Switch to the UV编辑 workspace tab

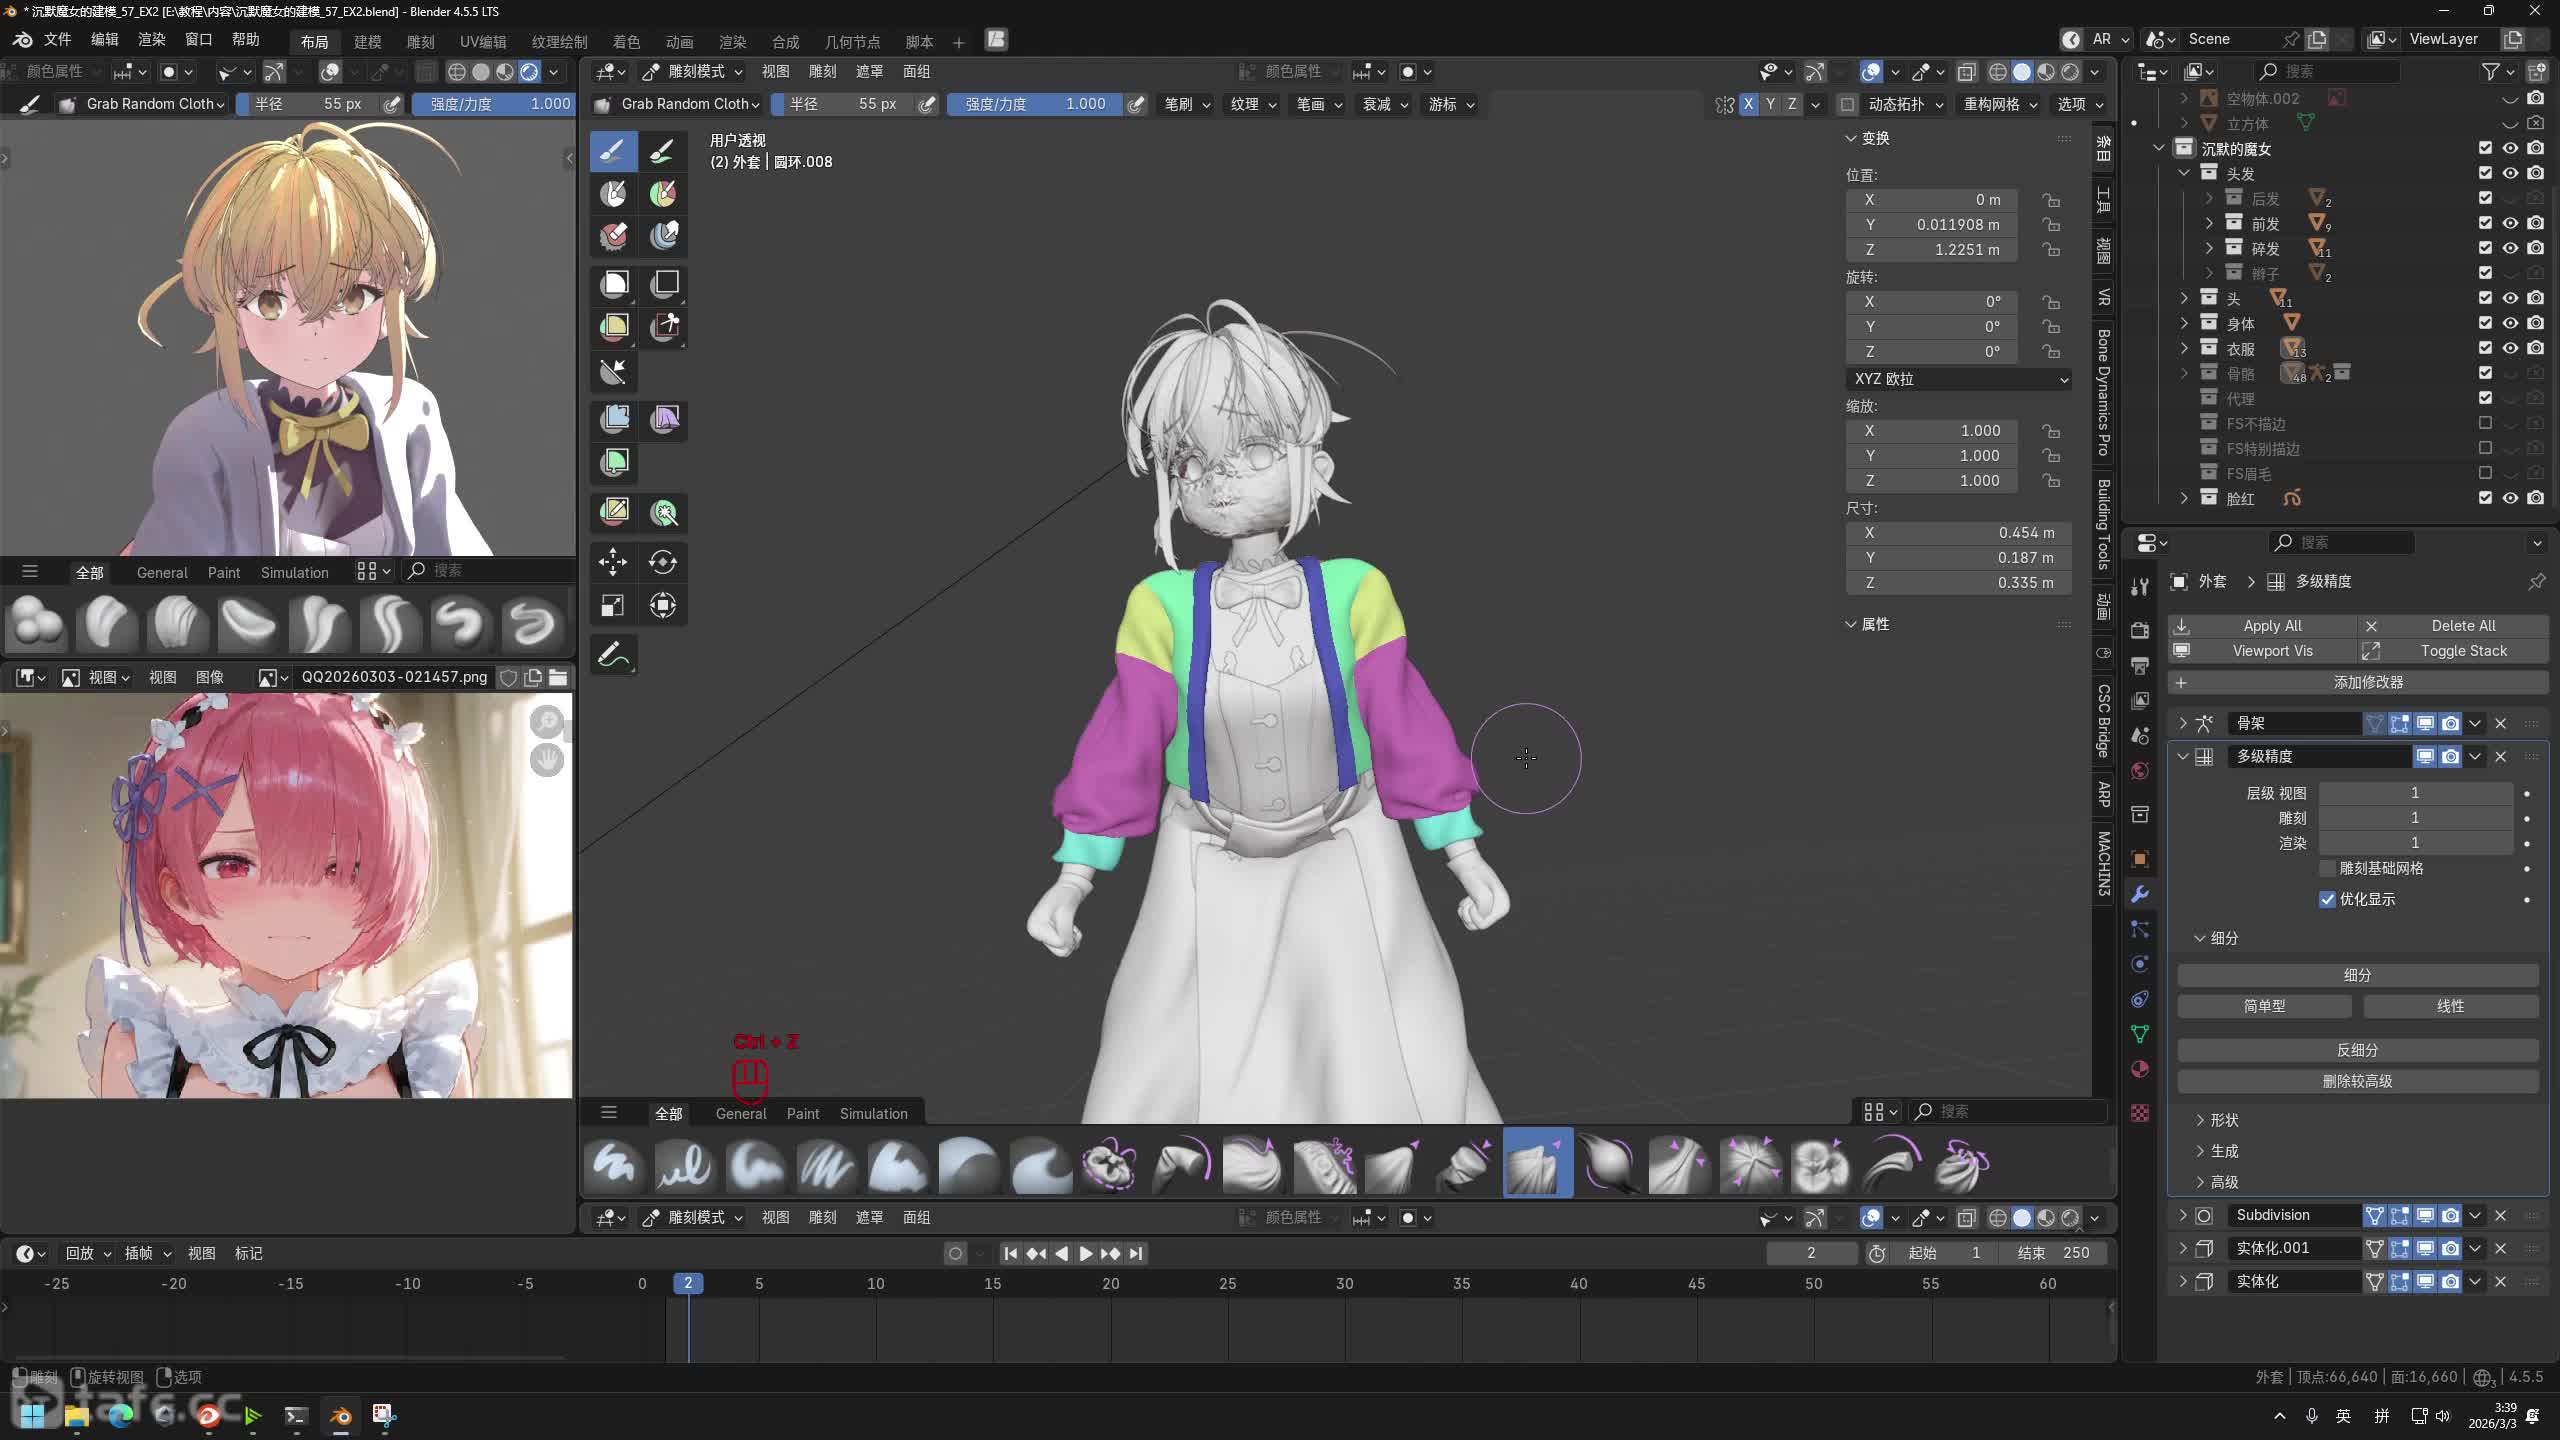coord(483,42)
